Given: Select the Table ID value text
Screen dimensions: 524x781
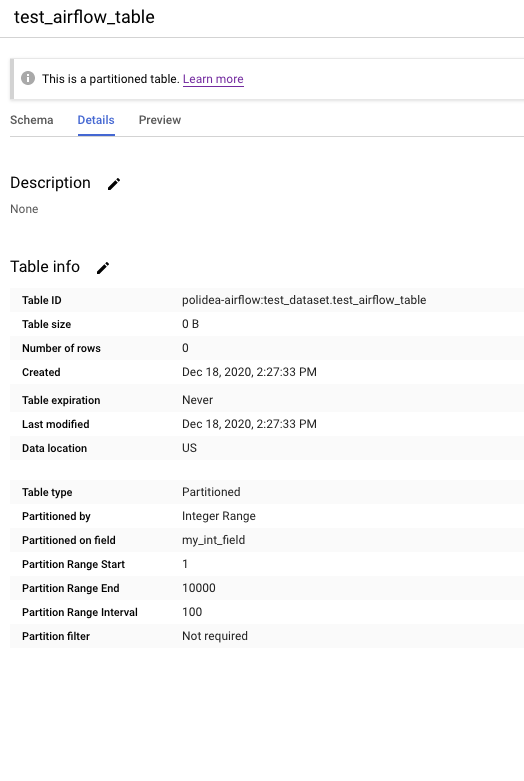Looking at the screenshot, I should [304, 300].
